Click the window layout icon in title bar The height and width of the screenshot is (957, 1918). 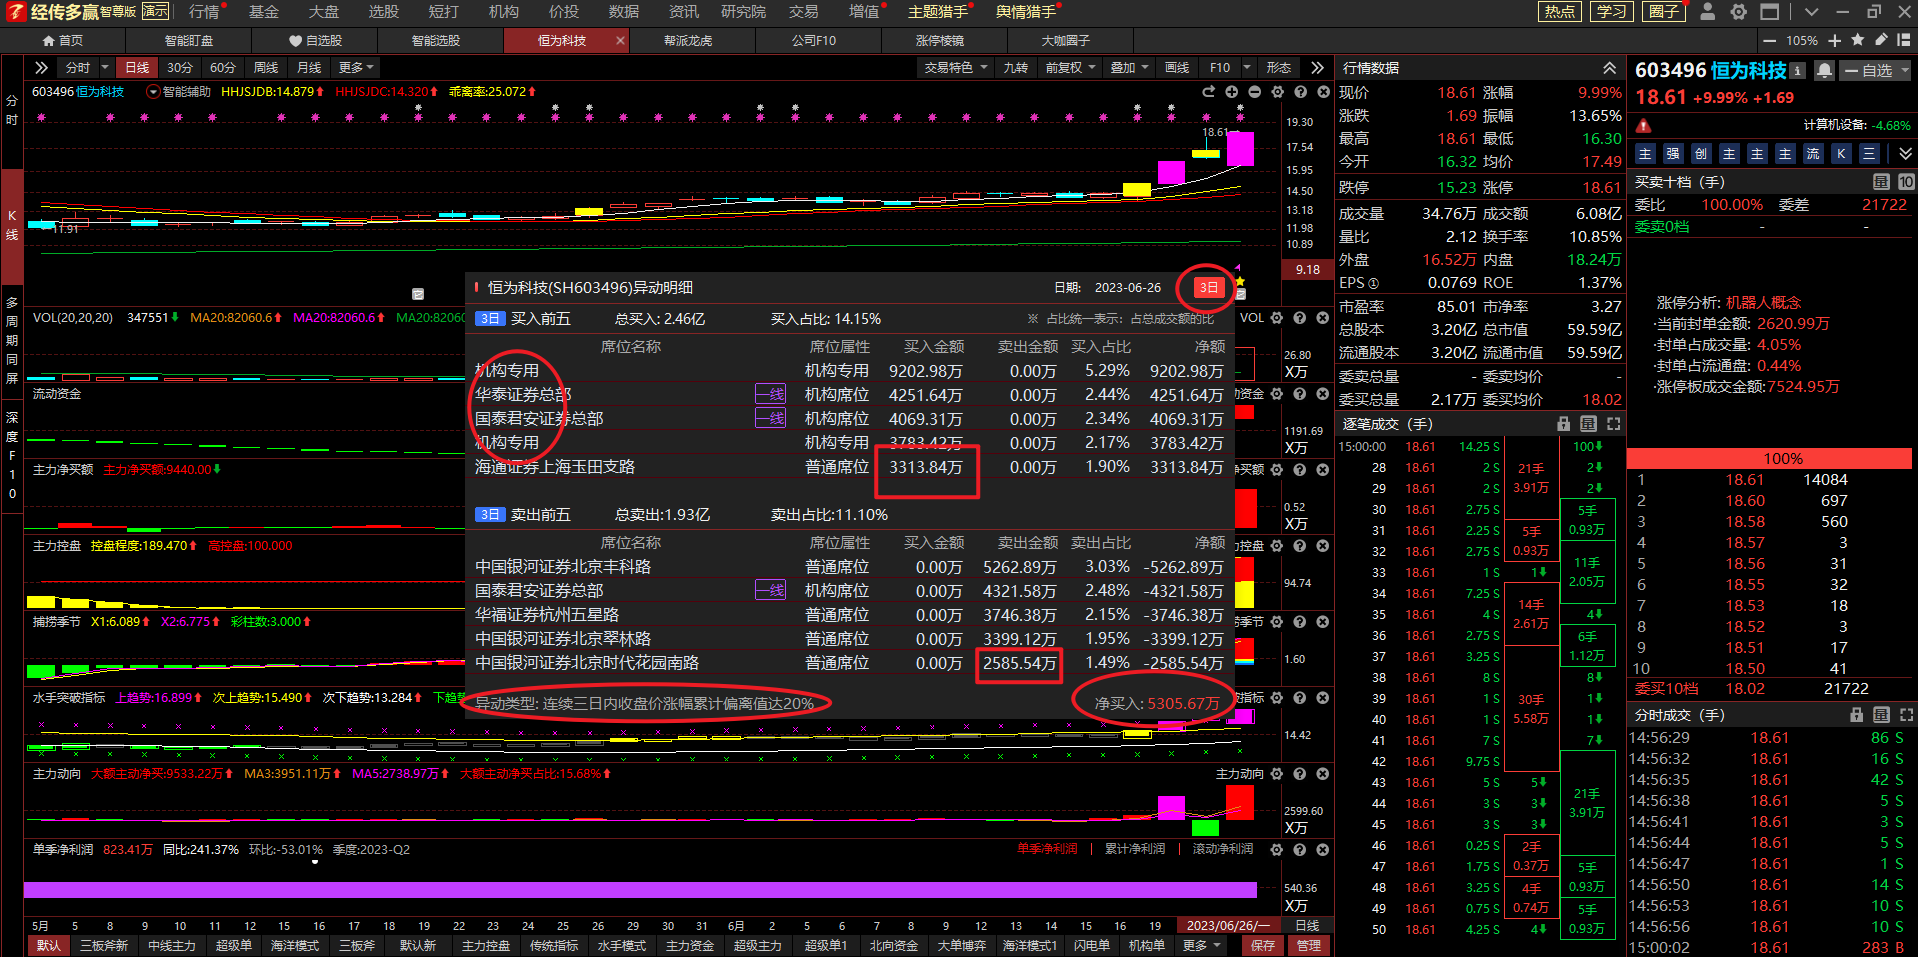click(1770, 12)
